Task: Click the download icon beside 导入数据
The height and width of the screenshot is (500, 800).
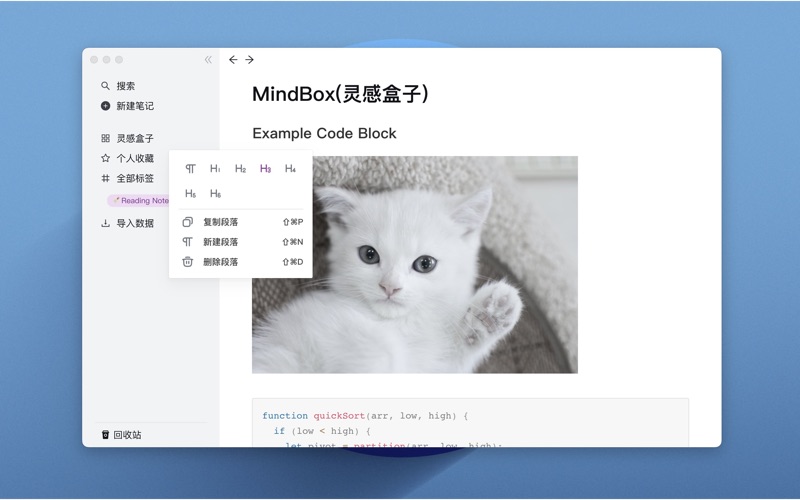Action: point(105,223)
